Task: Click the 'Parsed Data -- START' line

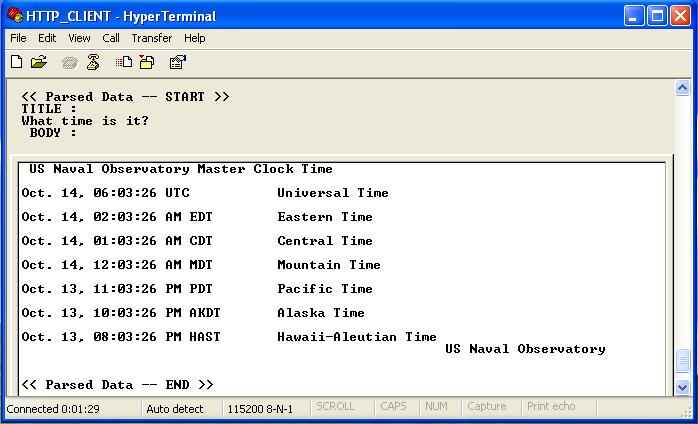Action: tap(126, 97)
